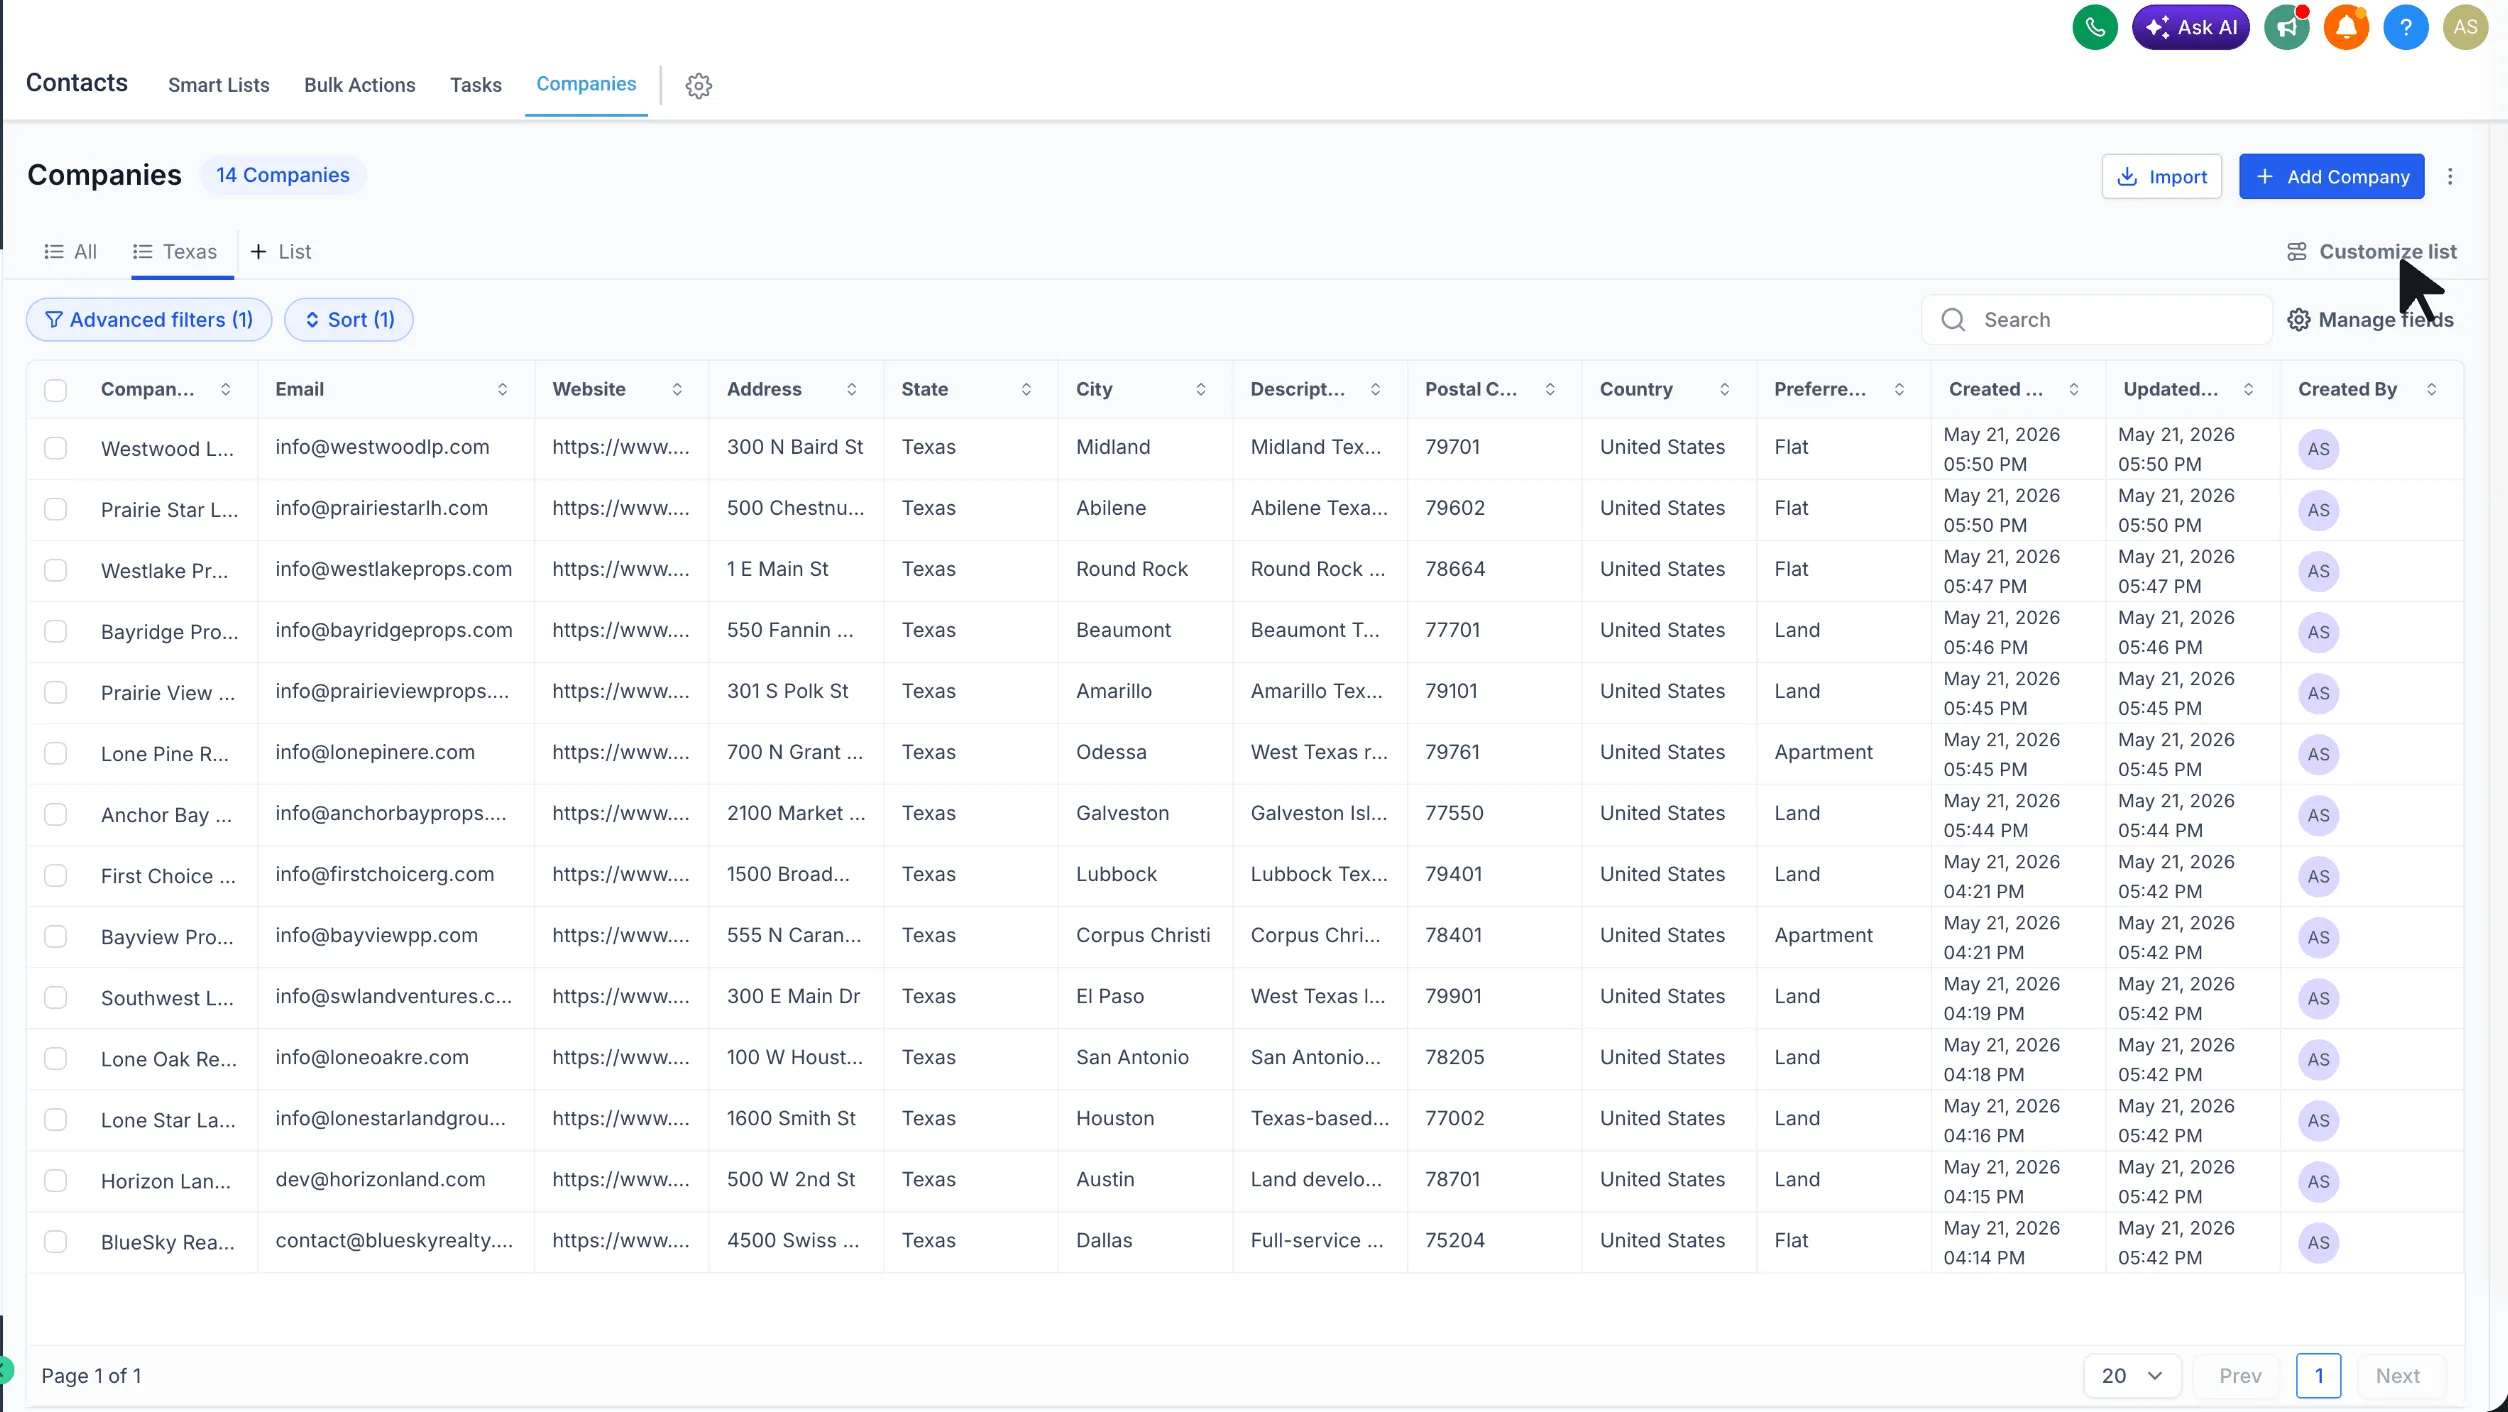2508x1412 pixels.
Task: Sort by Updated column arrows
Action: 2249,390
